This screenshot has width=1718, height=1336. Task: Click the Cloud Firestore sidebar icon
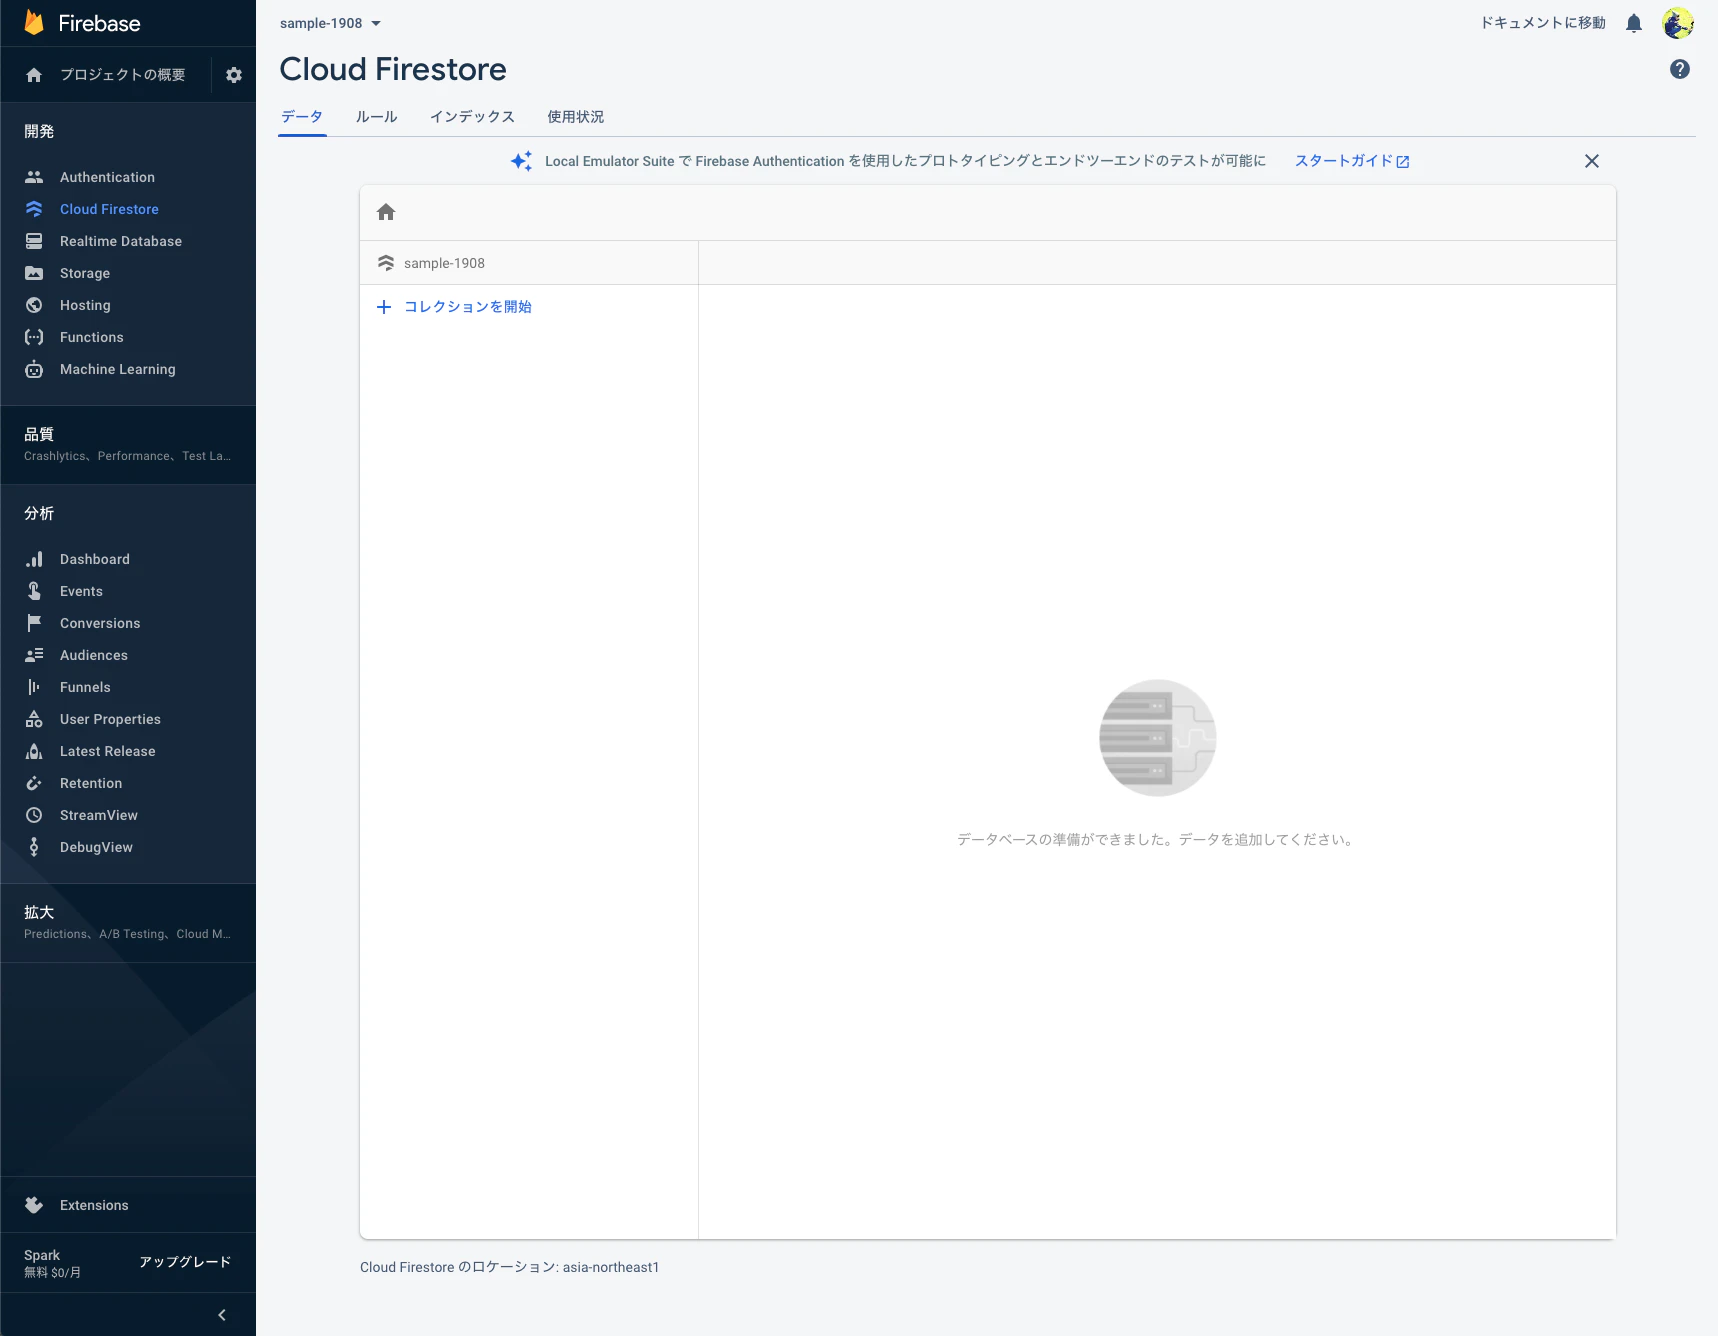point(34,209)
